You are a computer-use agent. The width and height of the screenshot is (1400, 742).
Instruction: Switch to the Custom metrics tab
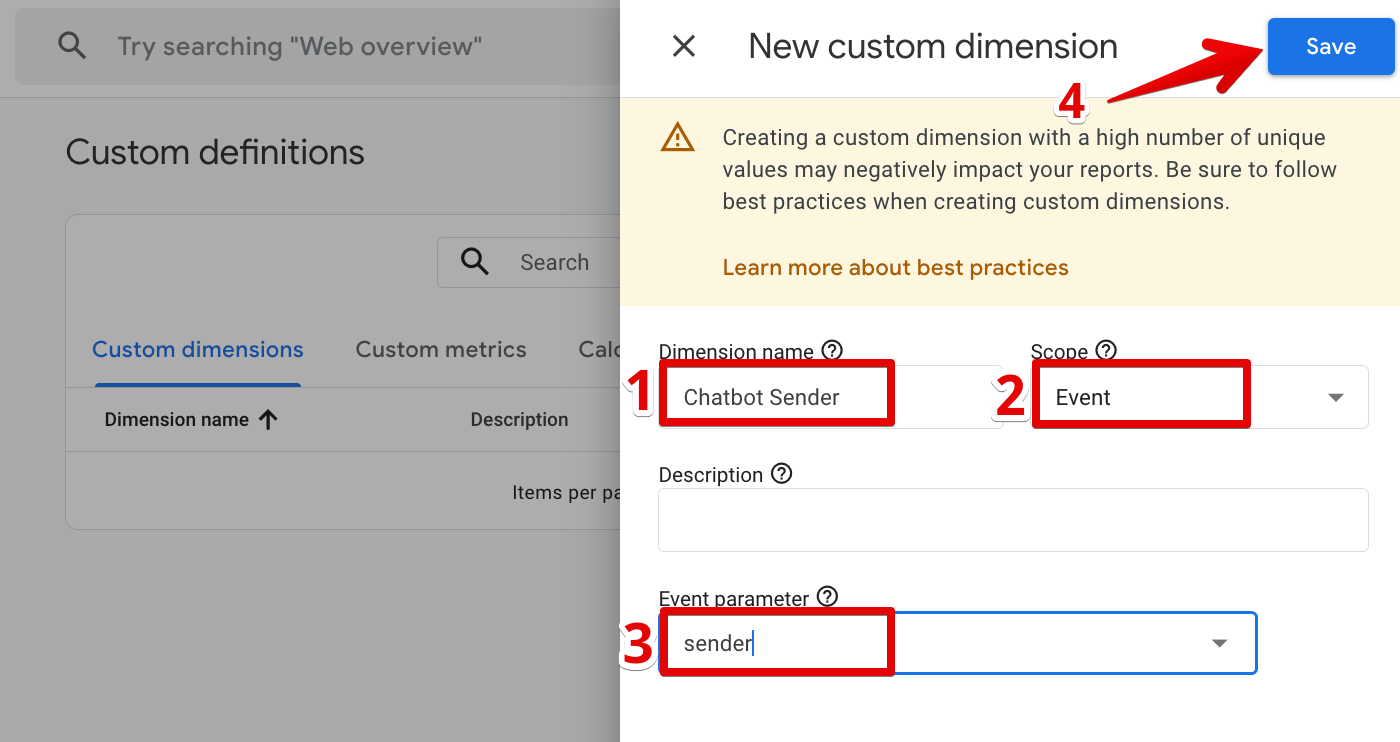[x=441, y=350]
